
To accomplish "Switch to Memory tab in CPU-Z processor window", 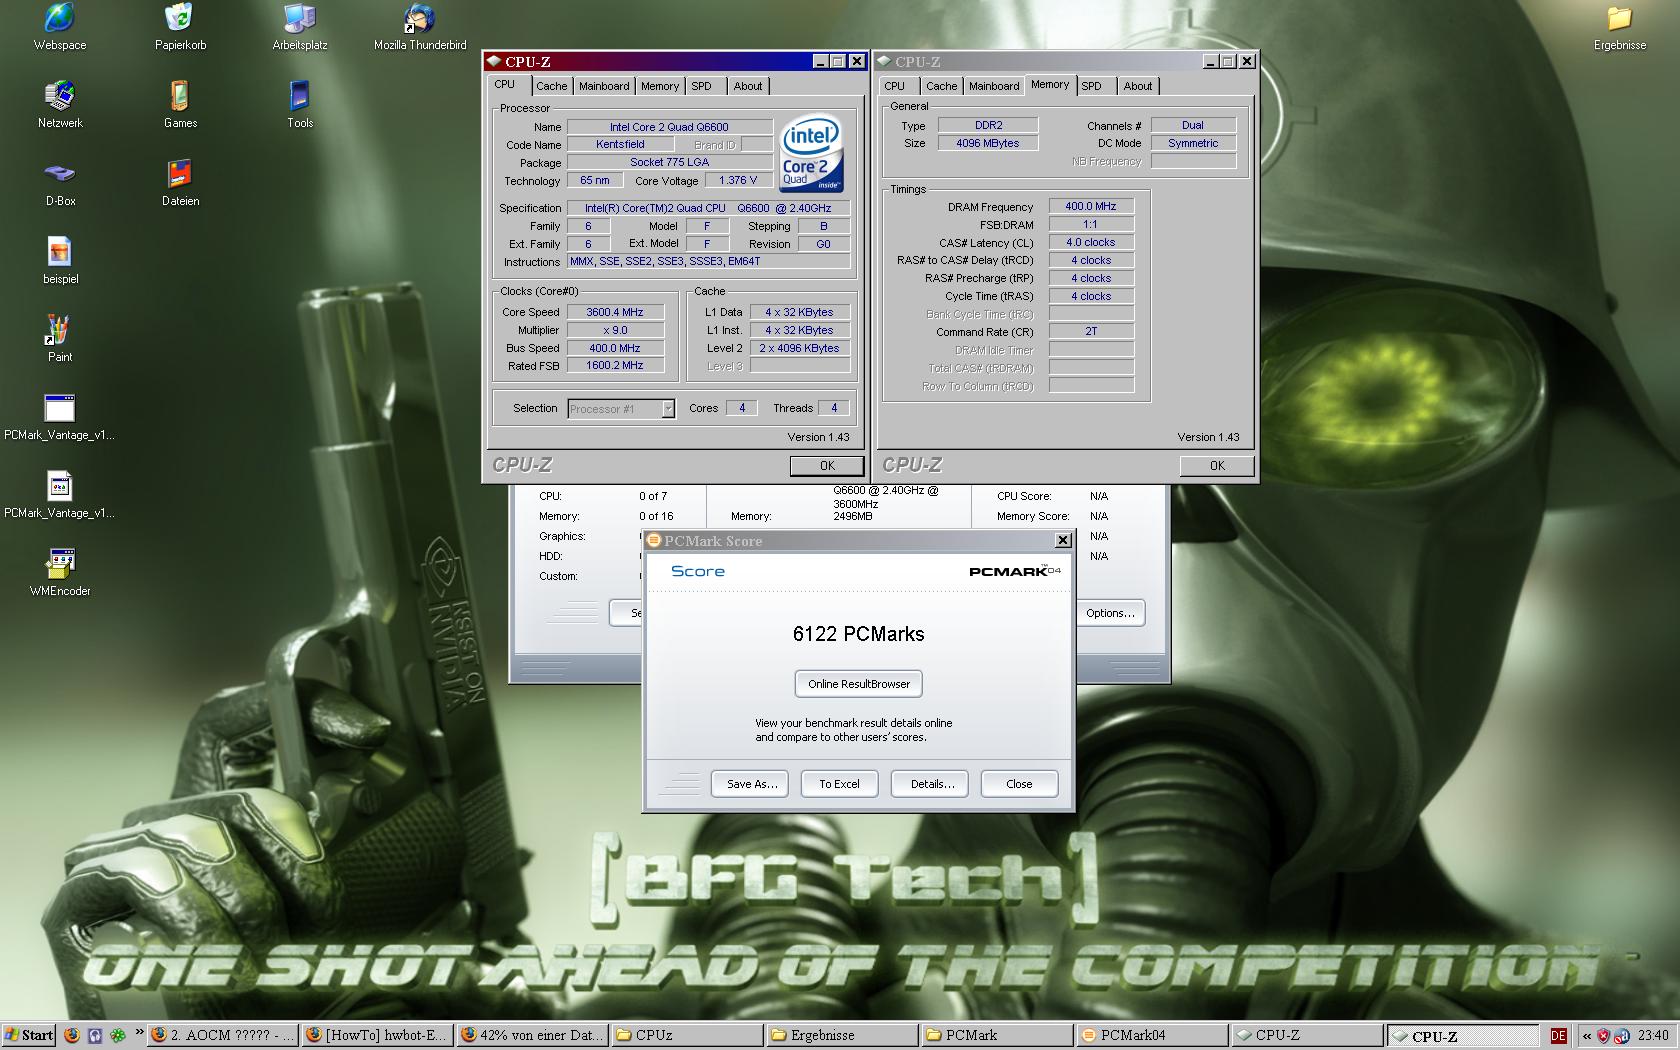I will point(660,86).
